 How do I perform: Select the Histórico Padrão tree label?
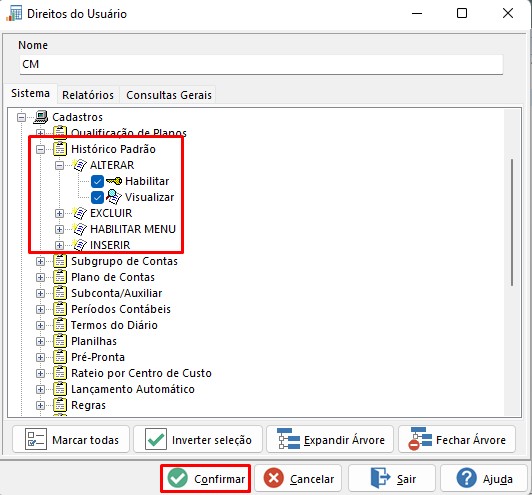pyautogui.click(x=113, y=149)
